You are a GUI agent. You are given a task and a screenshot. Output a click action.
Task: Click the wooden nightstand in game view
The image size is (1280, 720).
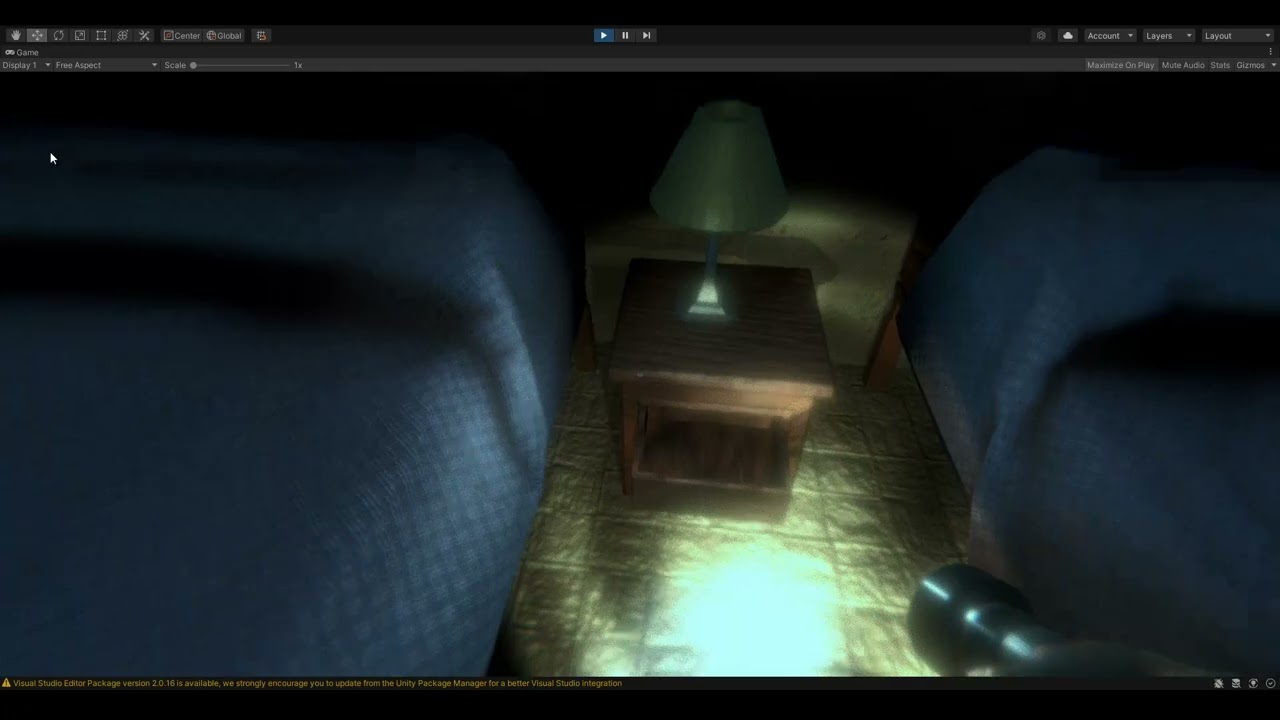(720, 385)
